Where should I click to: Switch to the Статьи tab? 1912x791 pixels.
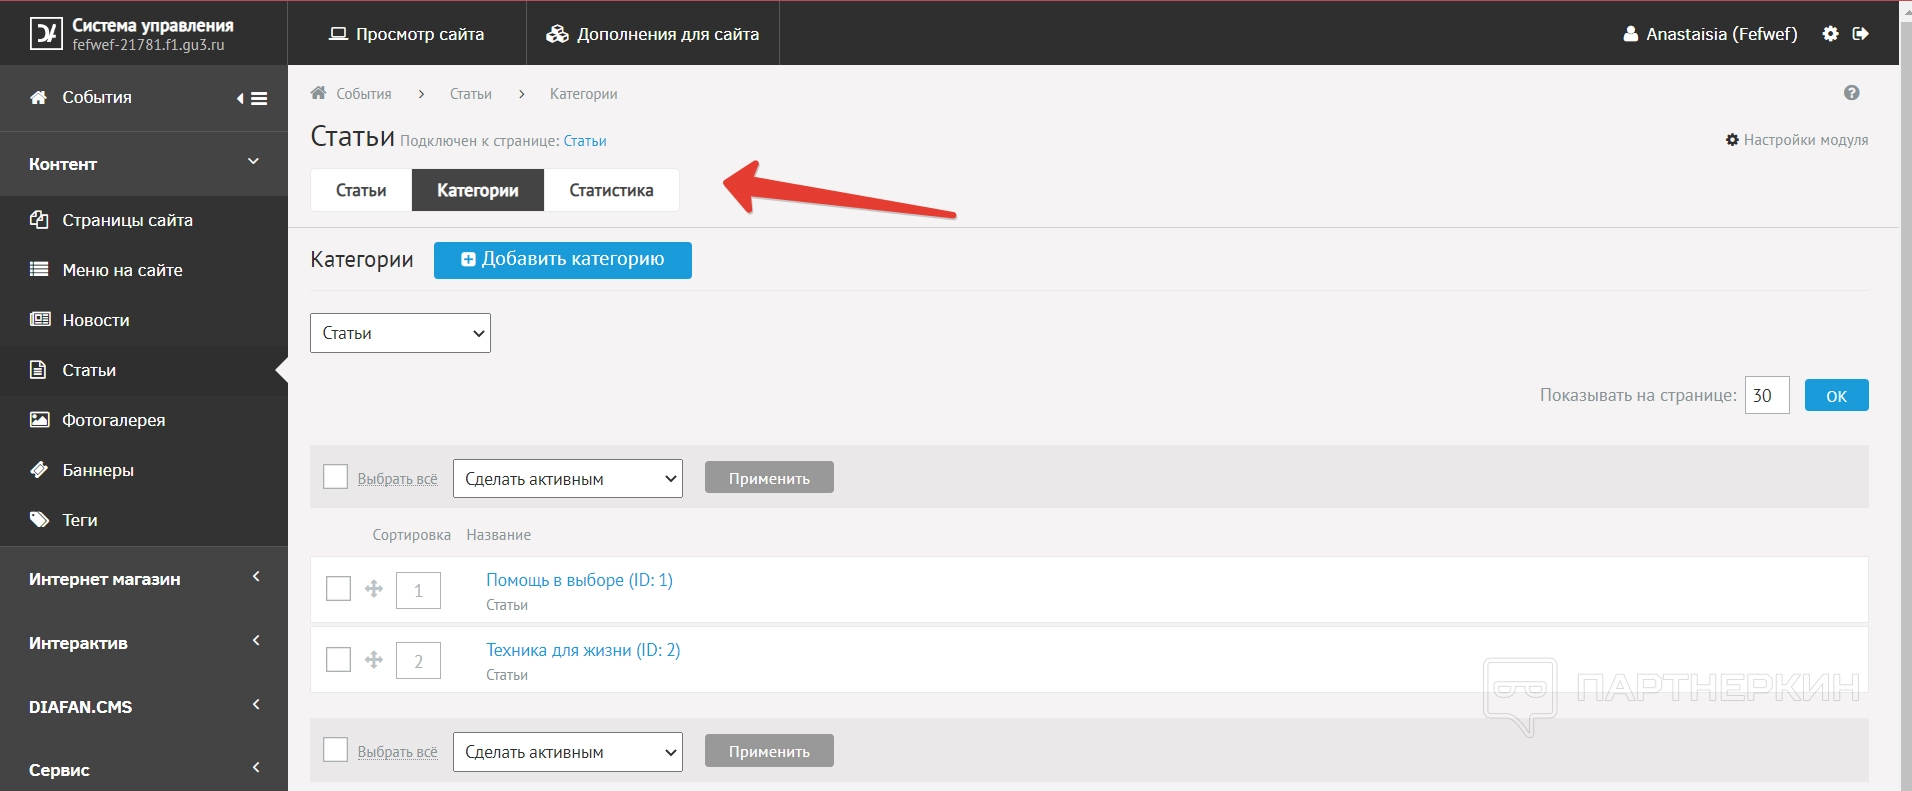click(x=361, y=190)
